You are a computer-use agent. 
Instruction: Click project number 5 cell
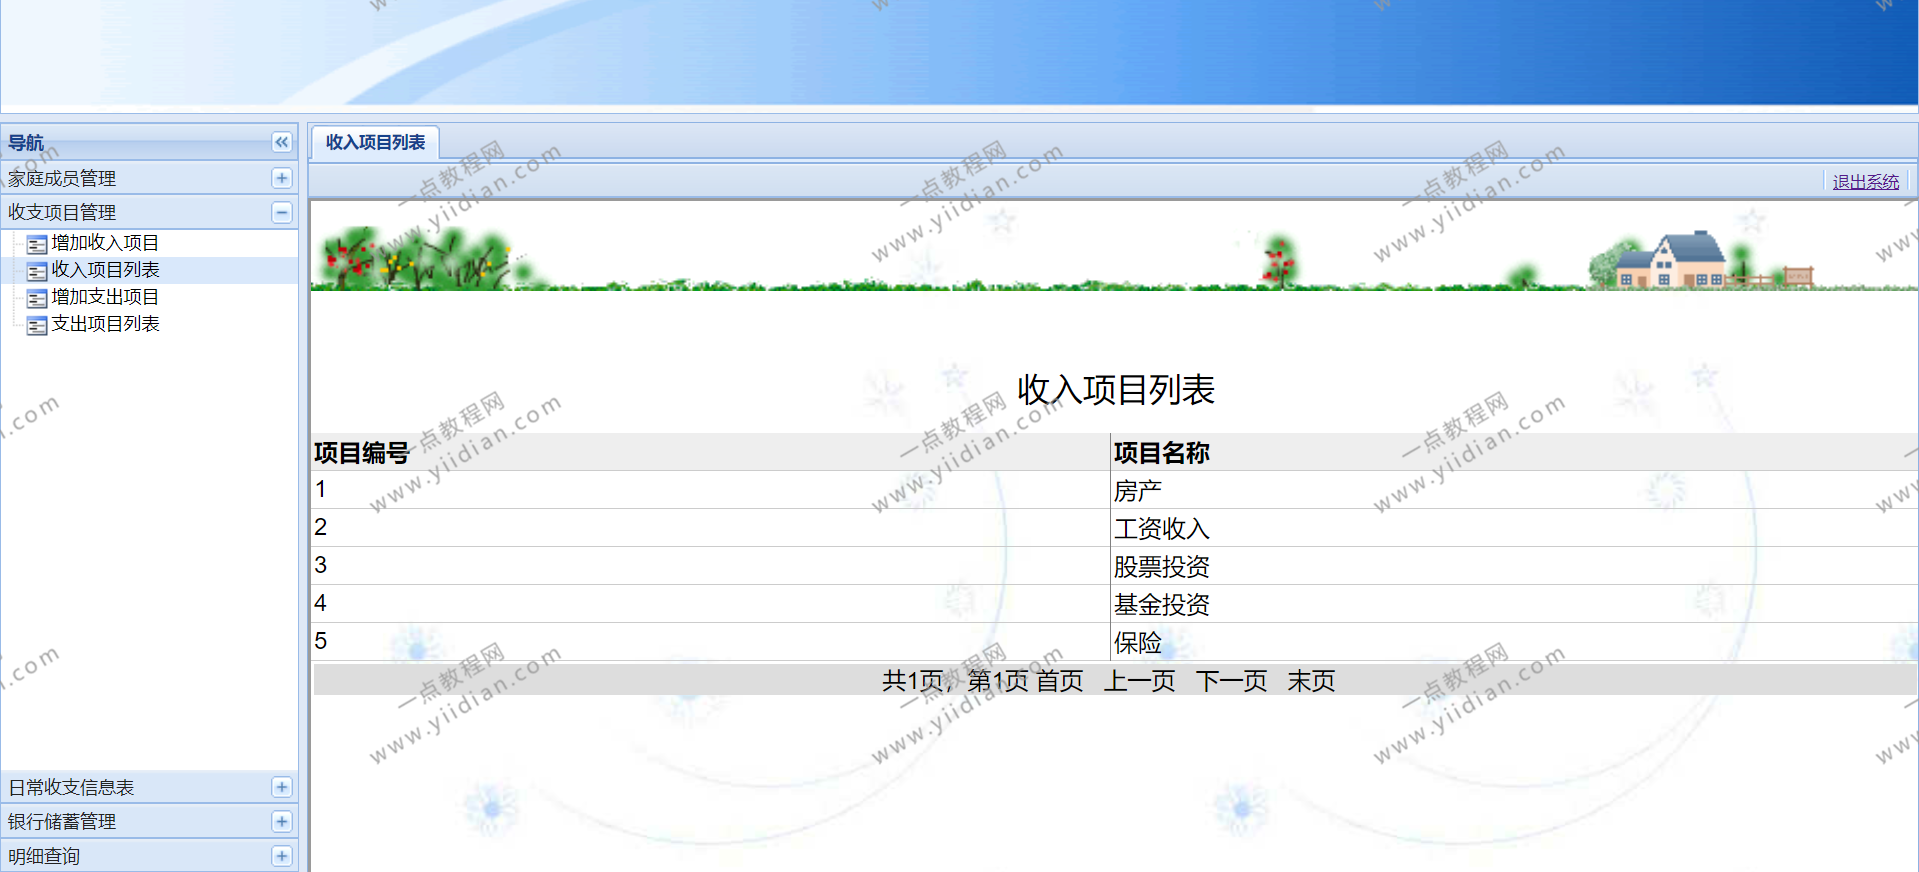point(711,642)
